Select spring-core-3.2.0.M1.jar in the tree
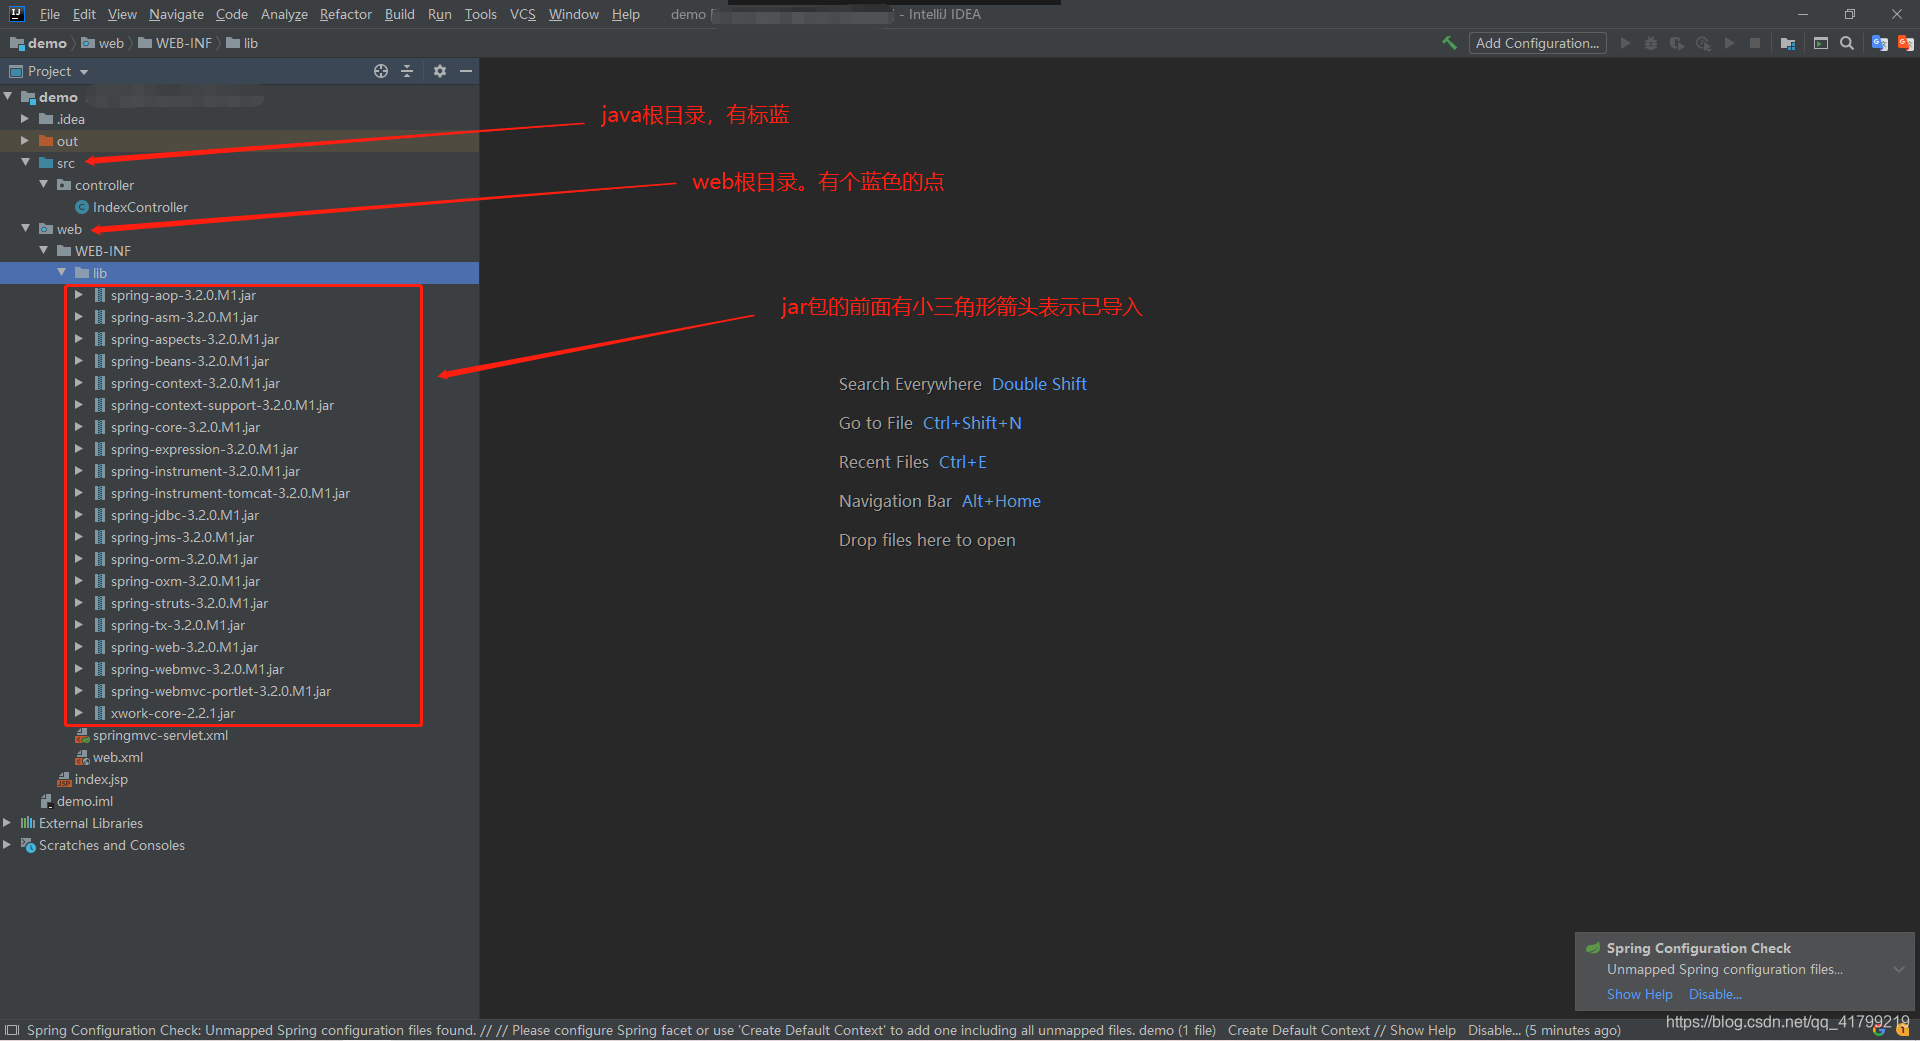This screenshot has height=1041, width=1920. [x=185, y=427]
